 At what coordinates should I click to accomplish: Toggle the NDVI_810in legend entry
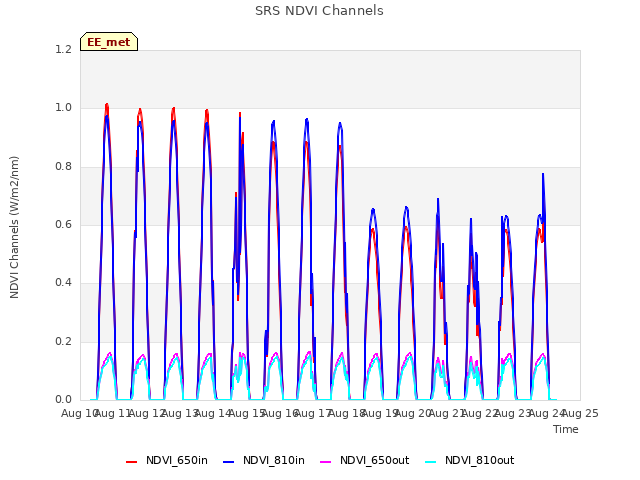pos(264,460)
